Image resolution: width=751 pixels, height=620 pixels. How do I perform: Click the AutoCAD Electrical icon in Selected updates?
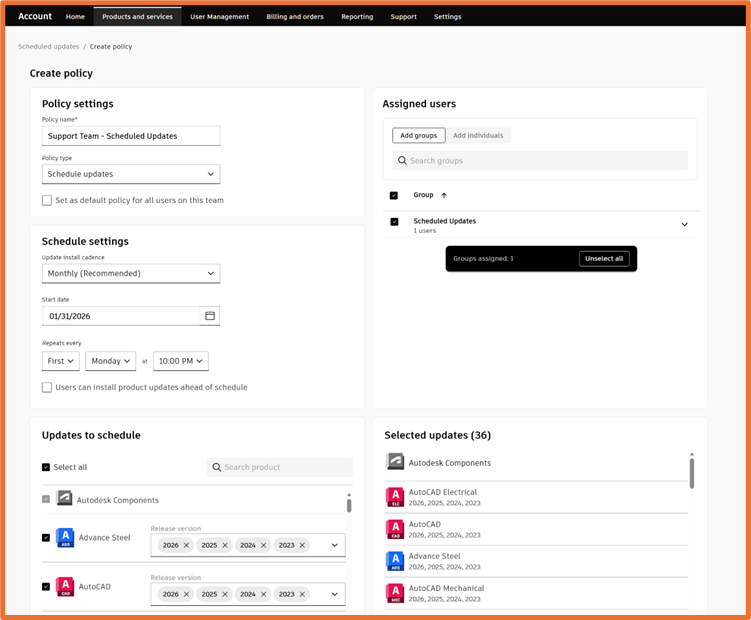pyautogui.click(x=395, y=497)
